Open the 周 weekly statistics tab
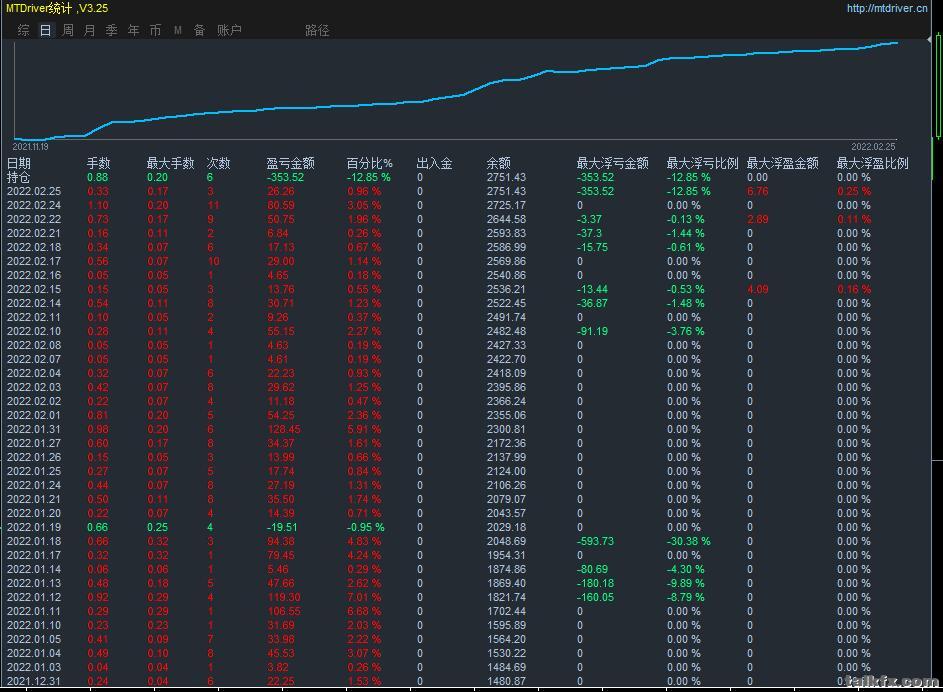Image resolution: width=943 pixels, height=692 pixels. pyautogui.click(x=68, y=30)
